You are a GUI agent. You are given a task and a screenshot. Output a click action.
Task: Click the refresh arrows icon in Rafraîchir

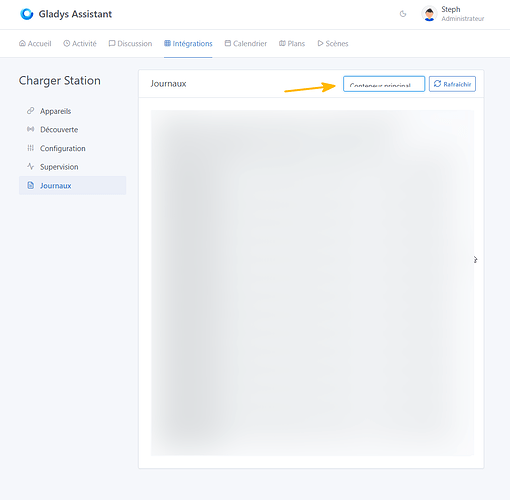[437, 84]
